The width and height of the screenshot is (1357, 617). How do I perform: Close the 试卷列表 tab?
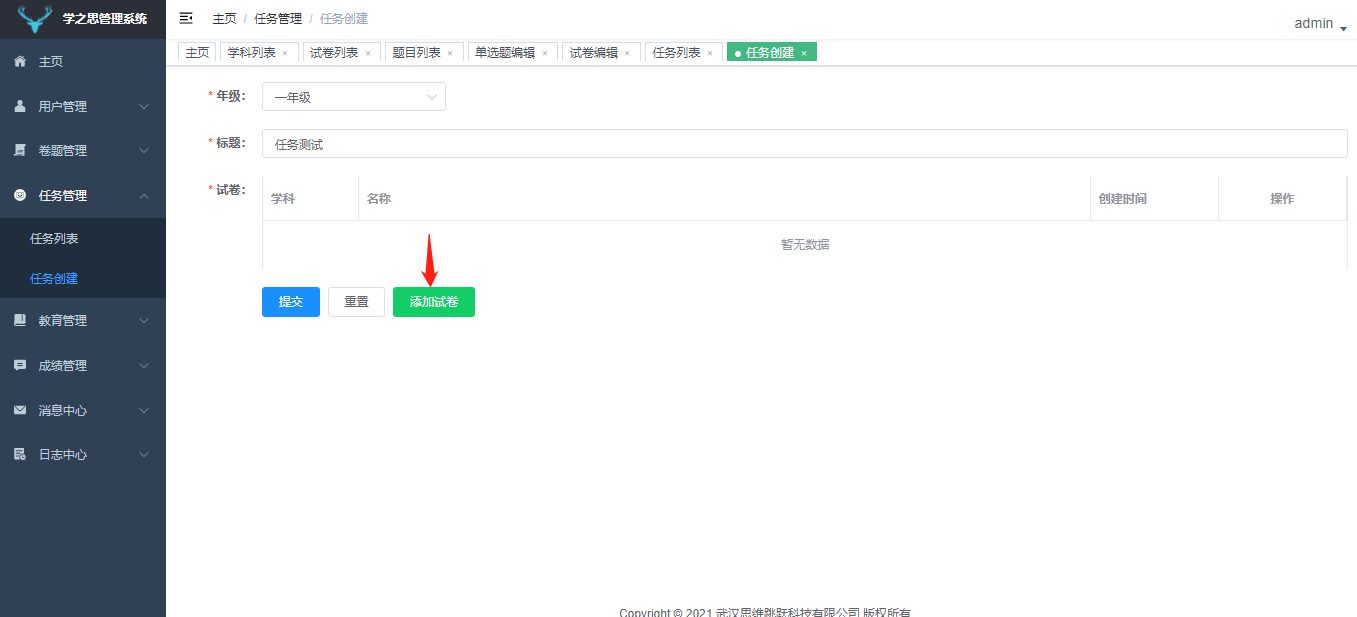tap(366, 51)
